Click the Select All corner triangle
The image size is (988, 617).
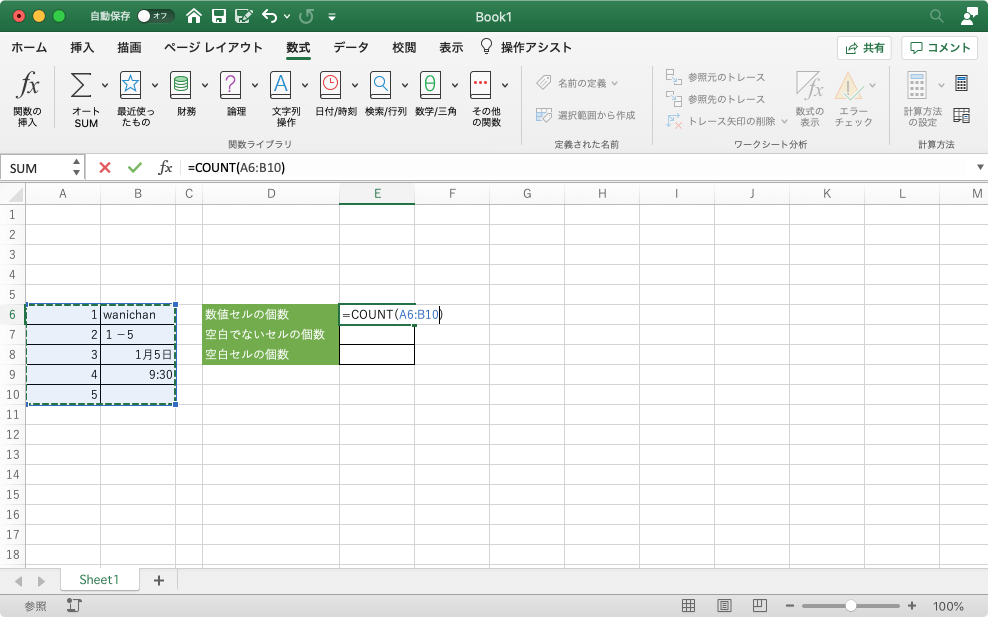[13, 194]
